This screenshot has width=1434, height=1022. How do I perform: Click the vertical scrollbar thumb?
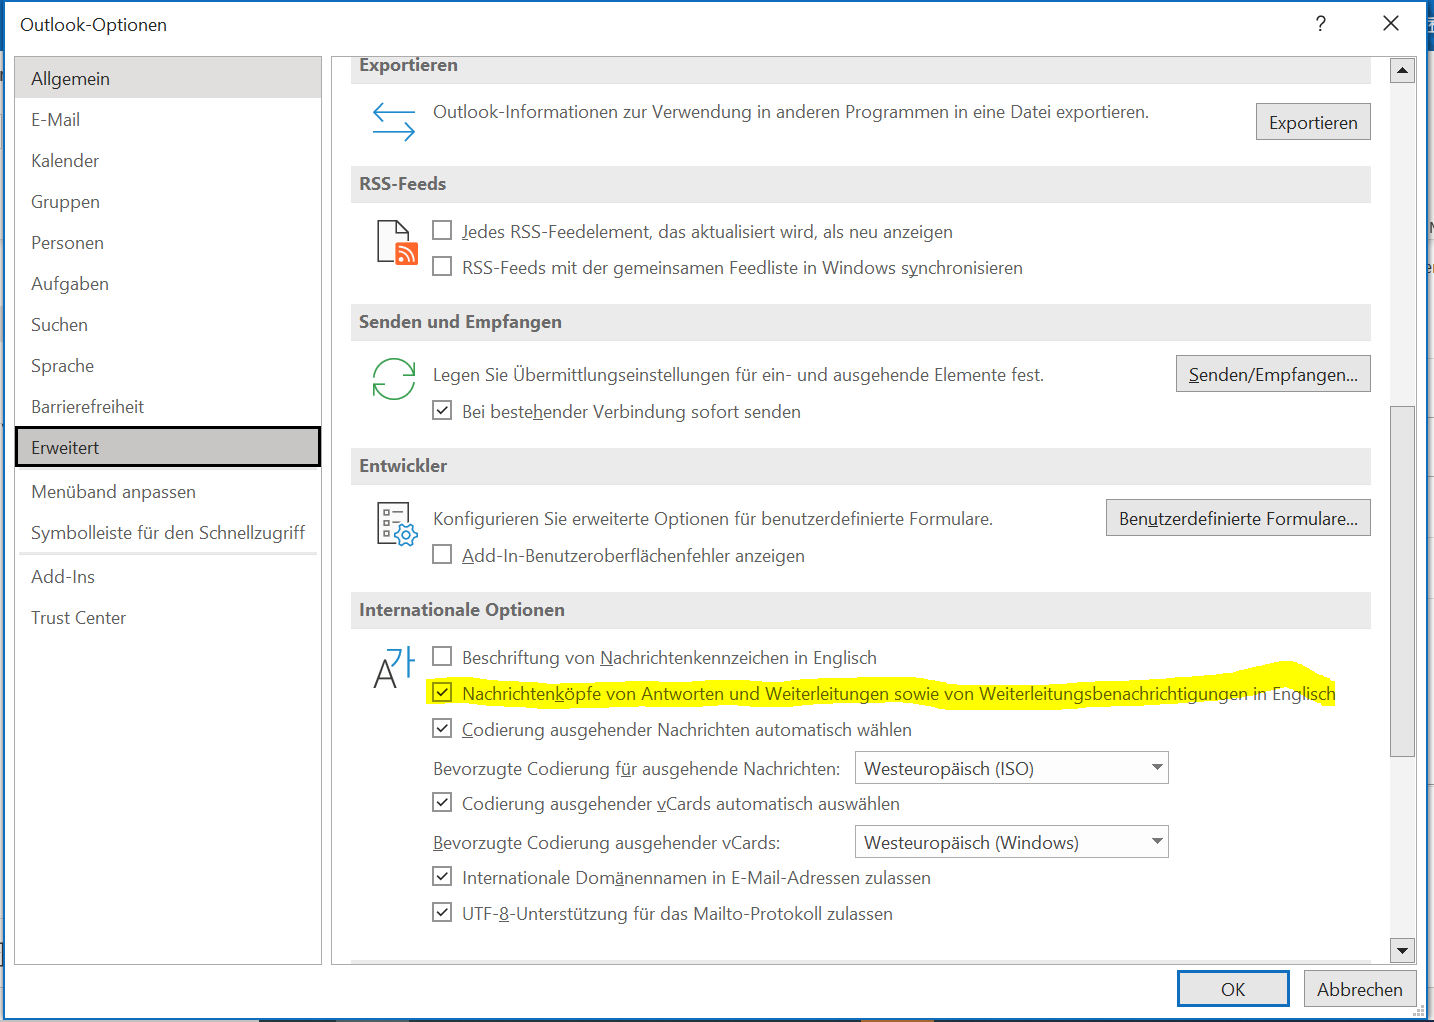point(1402,581)
